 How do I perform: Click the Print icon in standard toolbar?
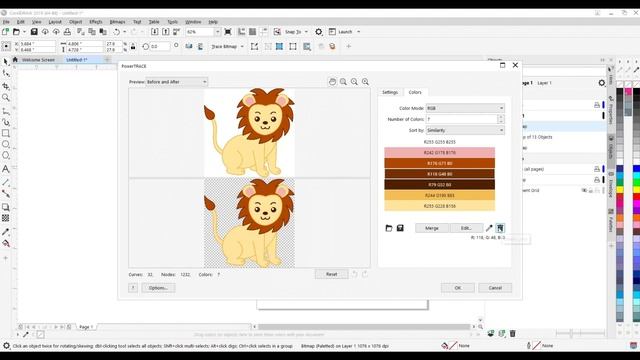coord(67,32)
